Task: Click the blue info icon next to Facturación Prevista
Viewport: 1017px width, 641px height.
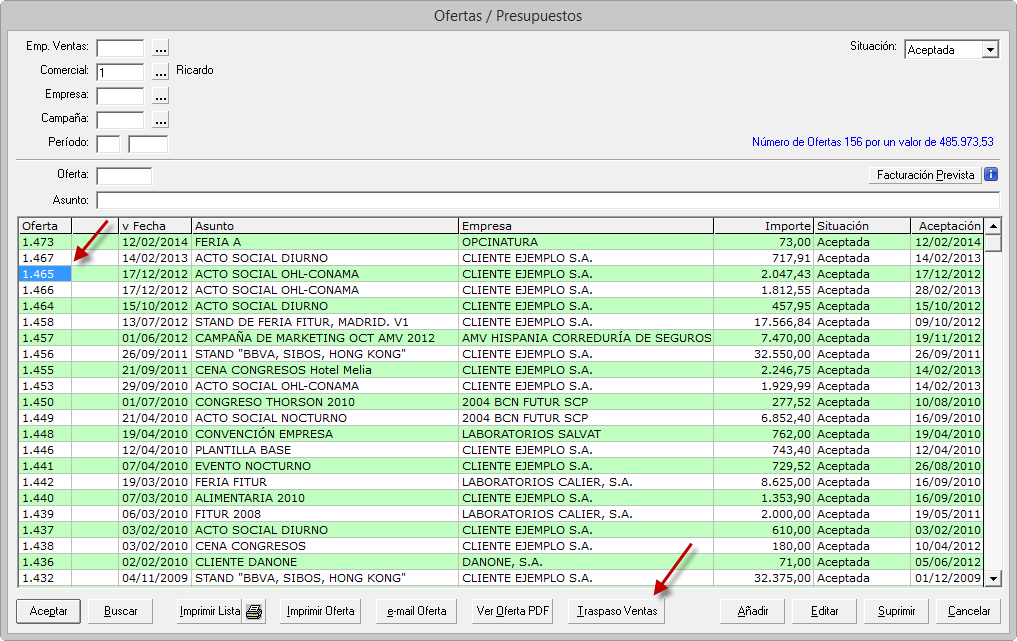Action: click(991, 175)
